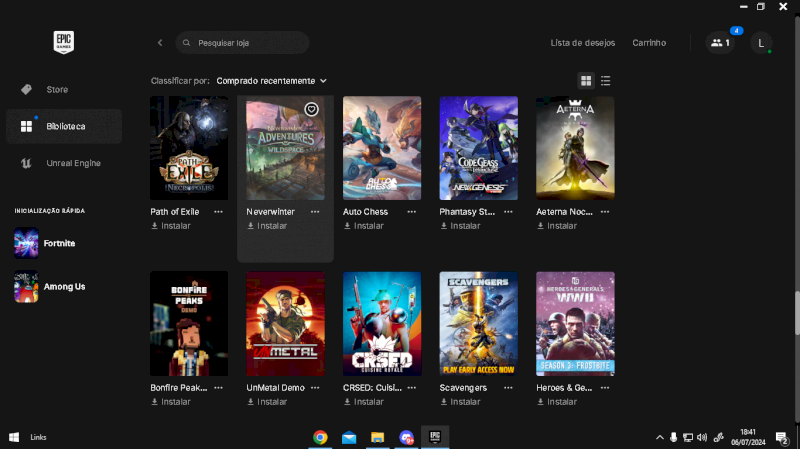
Task: Open Aeterna Noctis options menu
Action: (605, 212)
